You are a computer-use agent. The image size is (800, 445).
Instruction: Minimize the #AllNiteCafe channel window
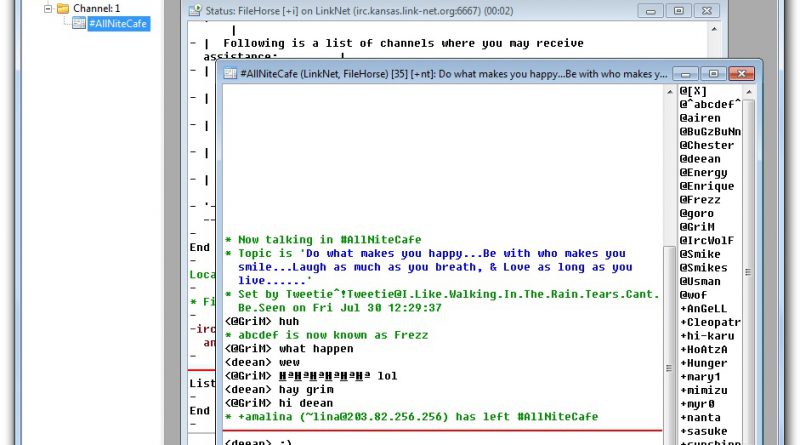click(x=686, y=73)
